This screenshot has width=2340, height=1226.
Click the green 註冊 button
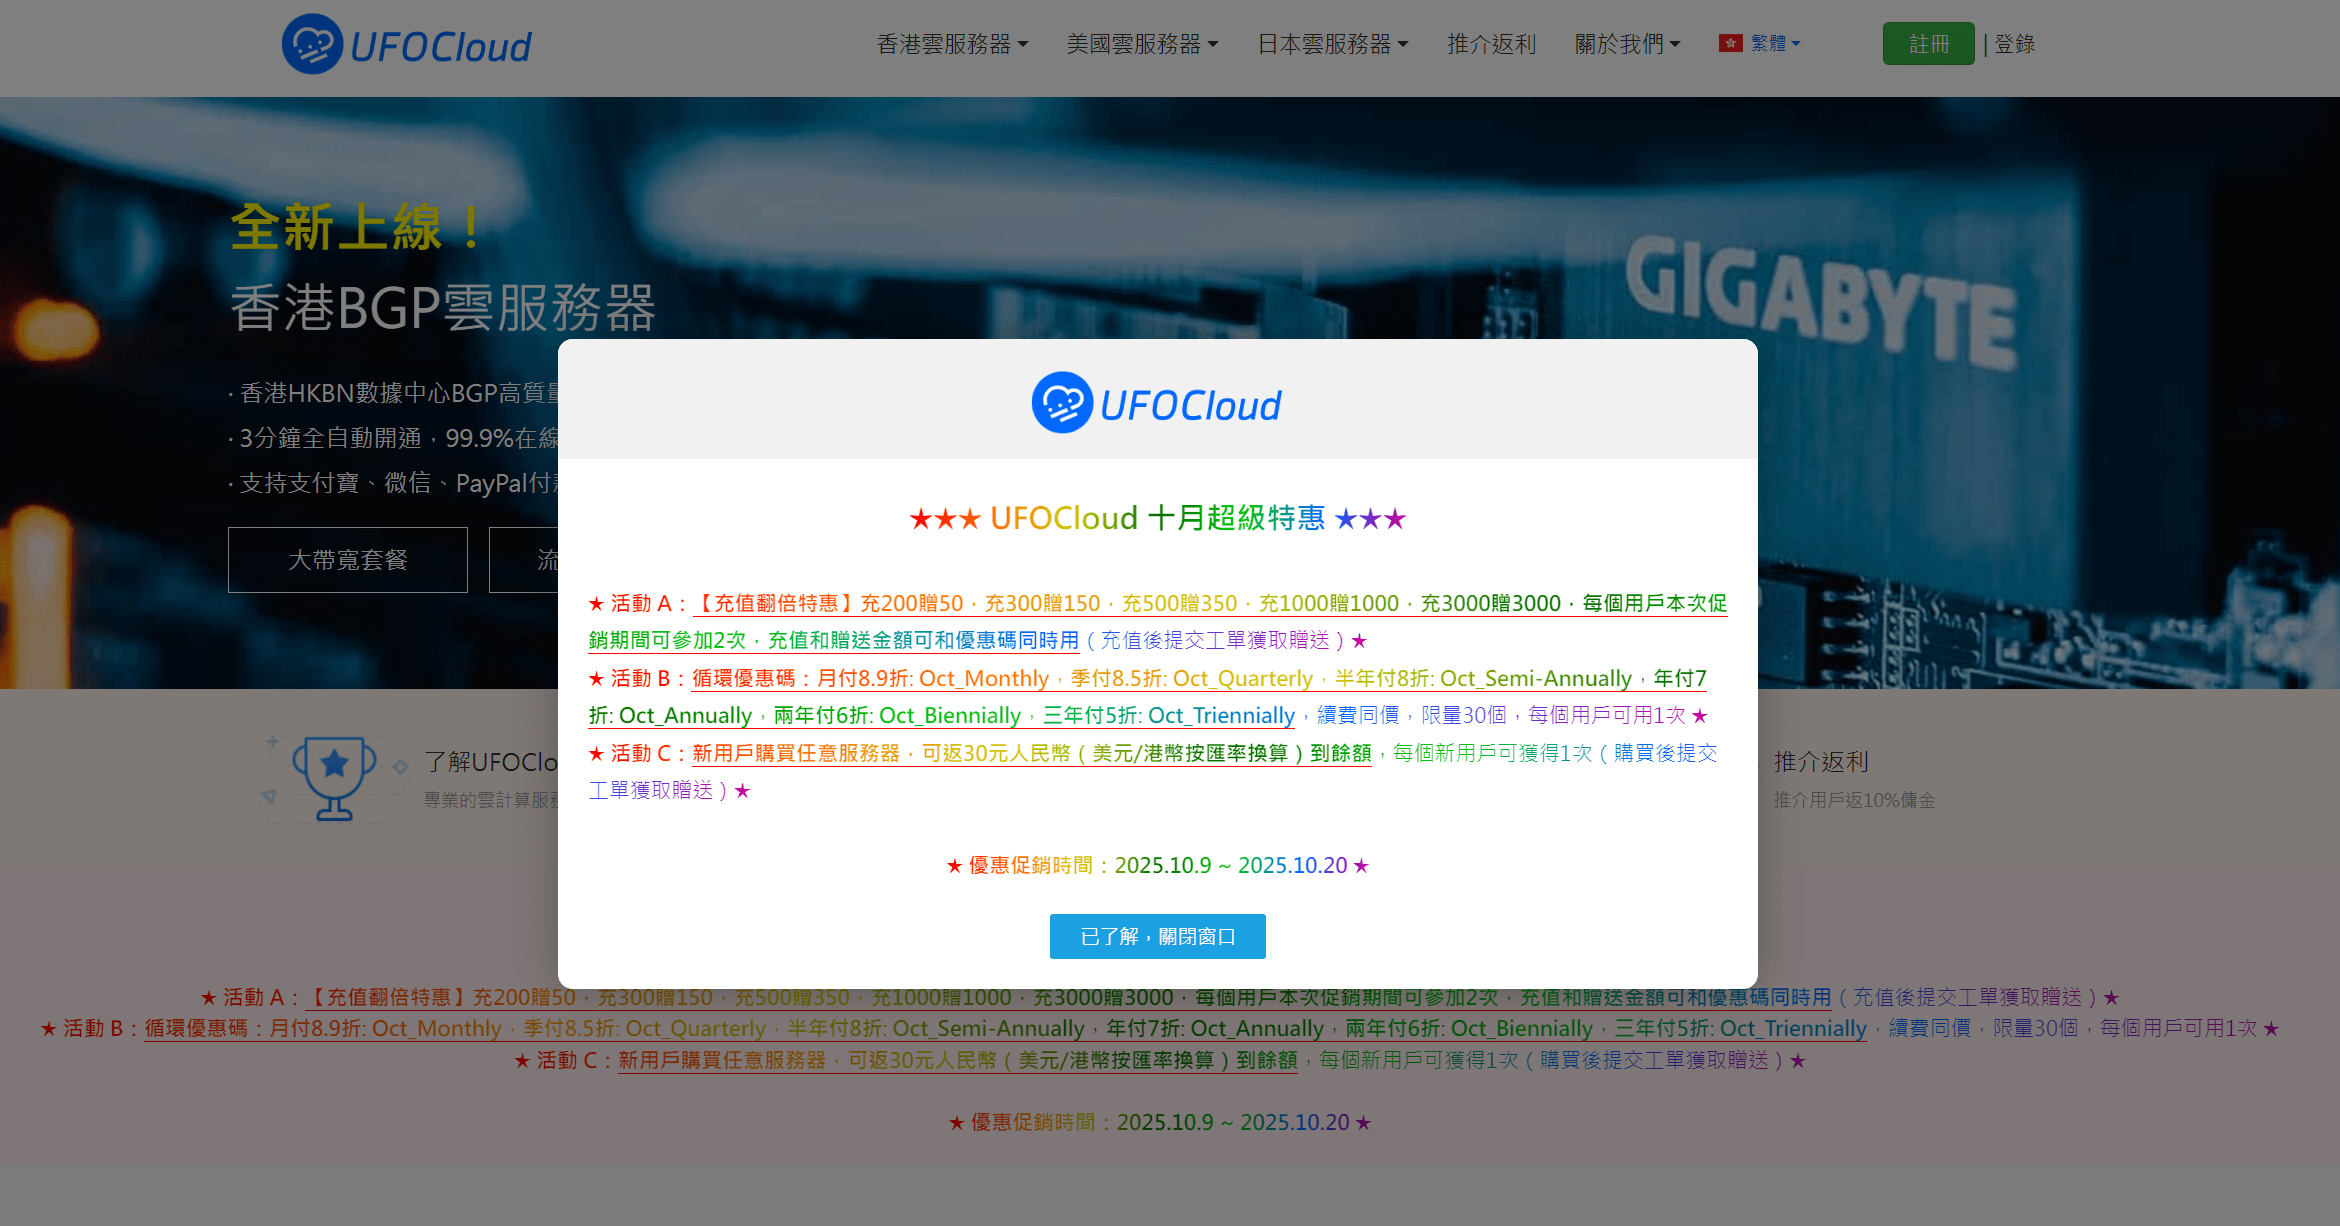pos(1928,44)
